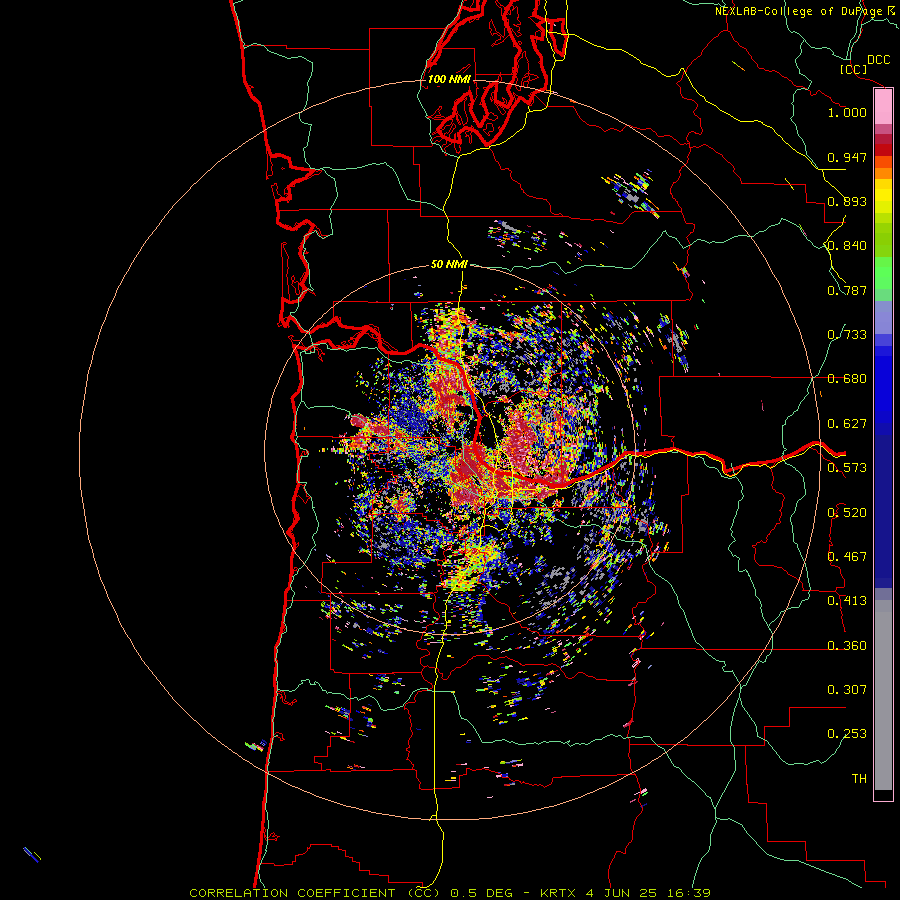The width and height of the screenshot is (900, 900).
Task: Click the 0.893 scale value
Action: (847, 201)
